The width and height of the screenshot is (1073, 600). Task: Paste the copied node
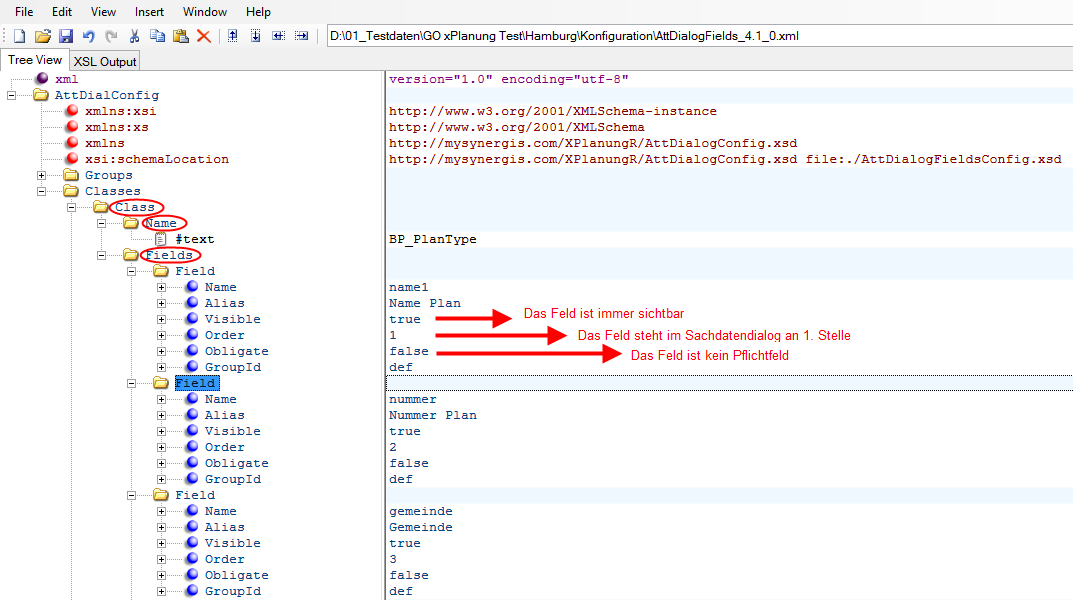point(180,35)
